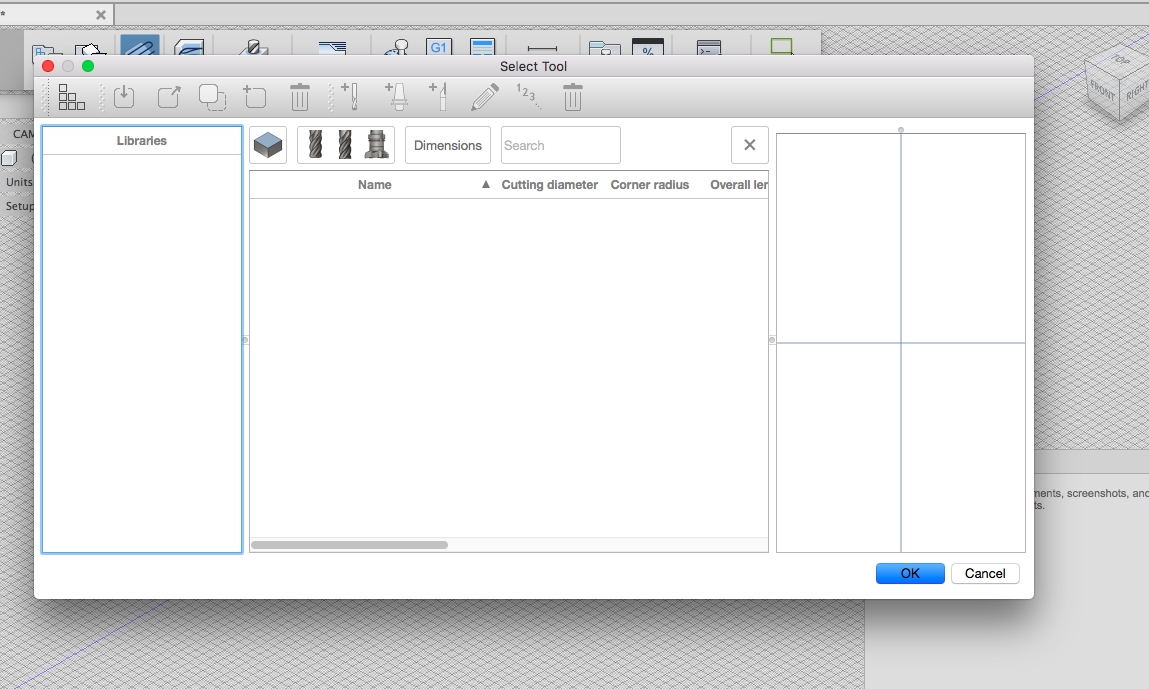Click the delete tool trash icon
Image resolution: width=1149 pixels, height=689 pixels.
pyautogui.click(x=573, y=97)
